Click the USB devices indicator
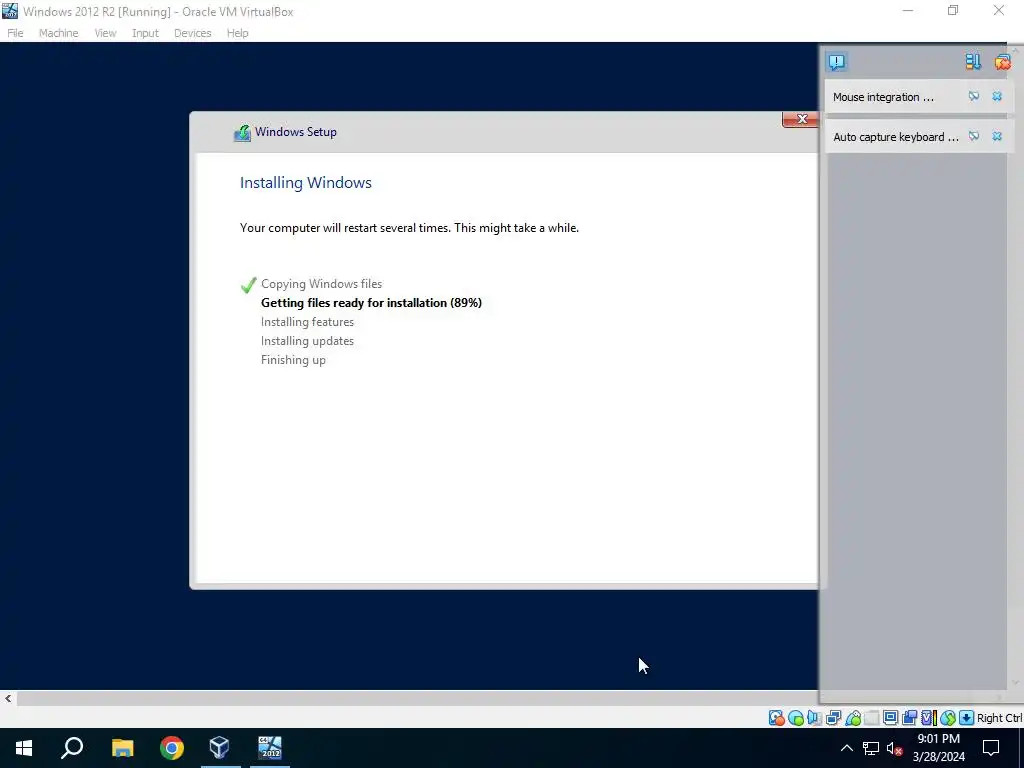 click(853, 718)
